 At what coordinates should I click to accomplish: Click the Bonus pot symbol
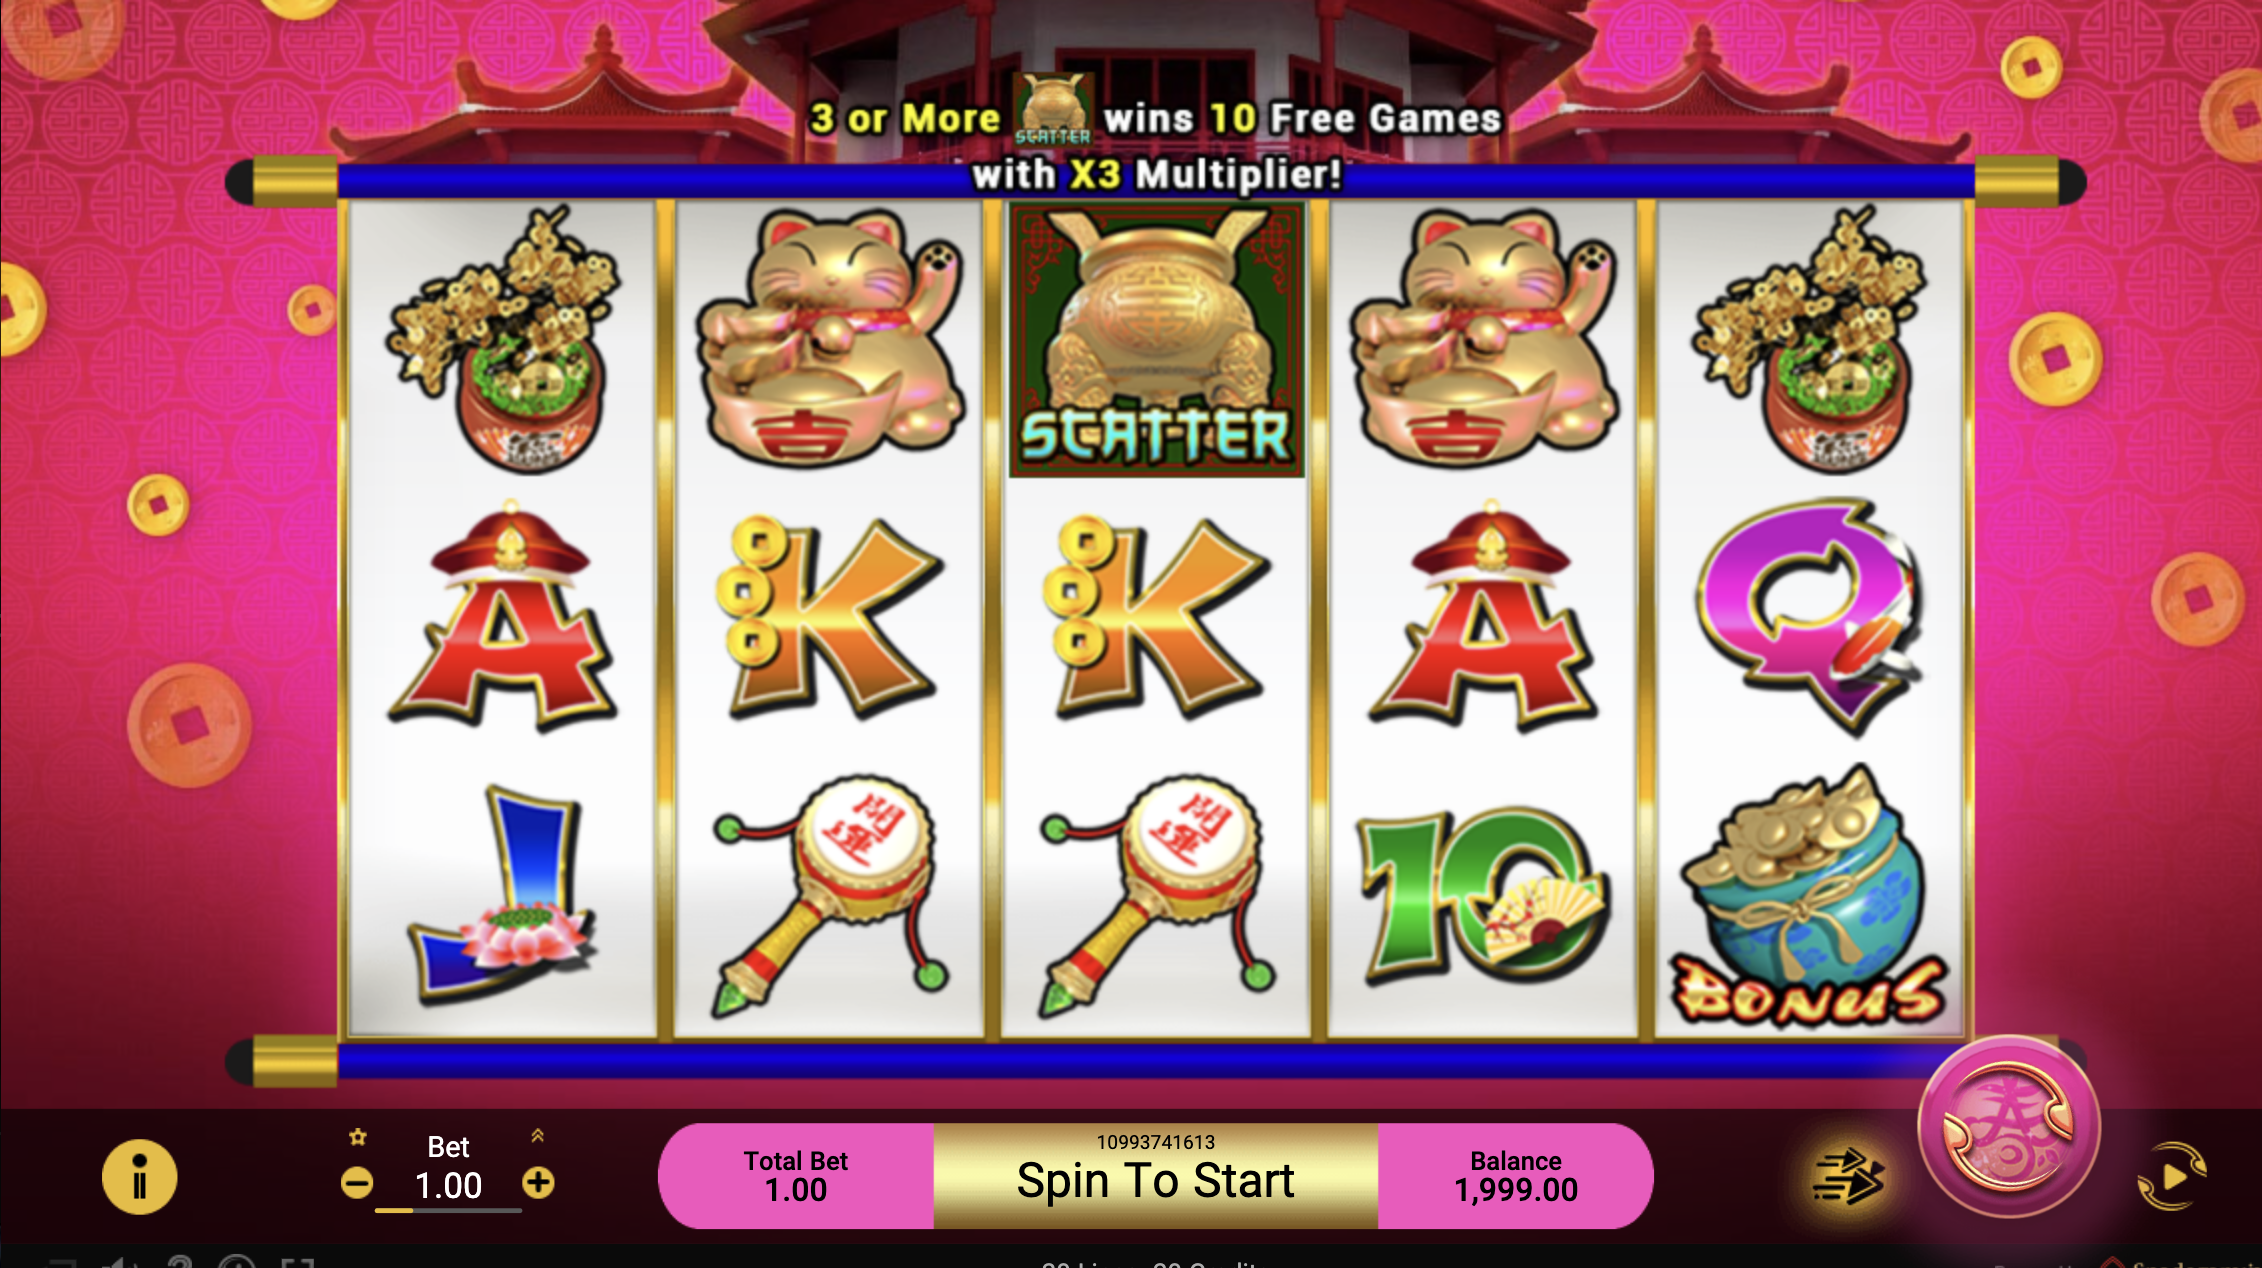coord(1810,896)
